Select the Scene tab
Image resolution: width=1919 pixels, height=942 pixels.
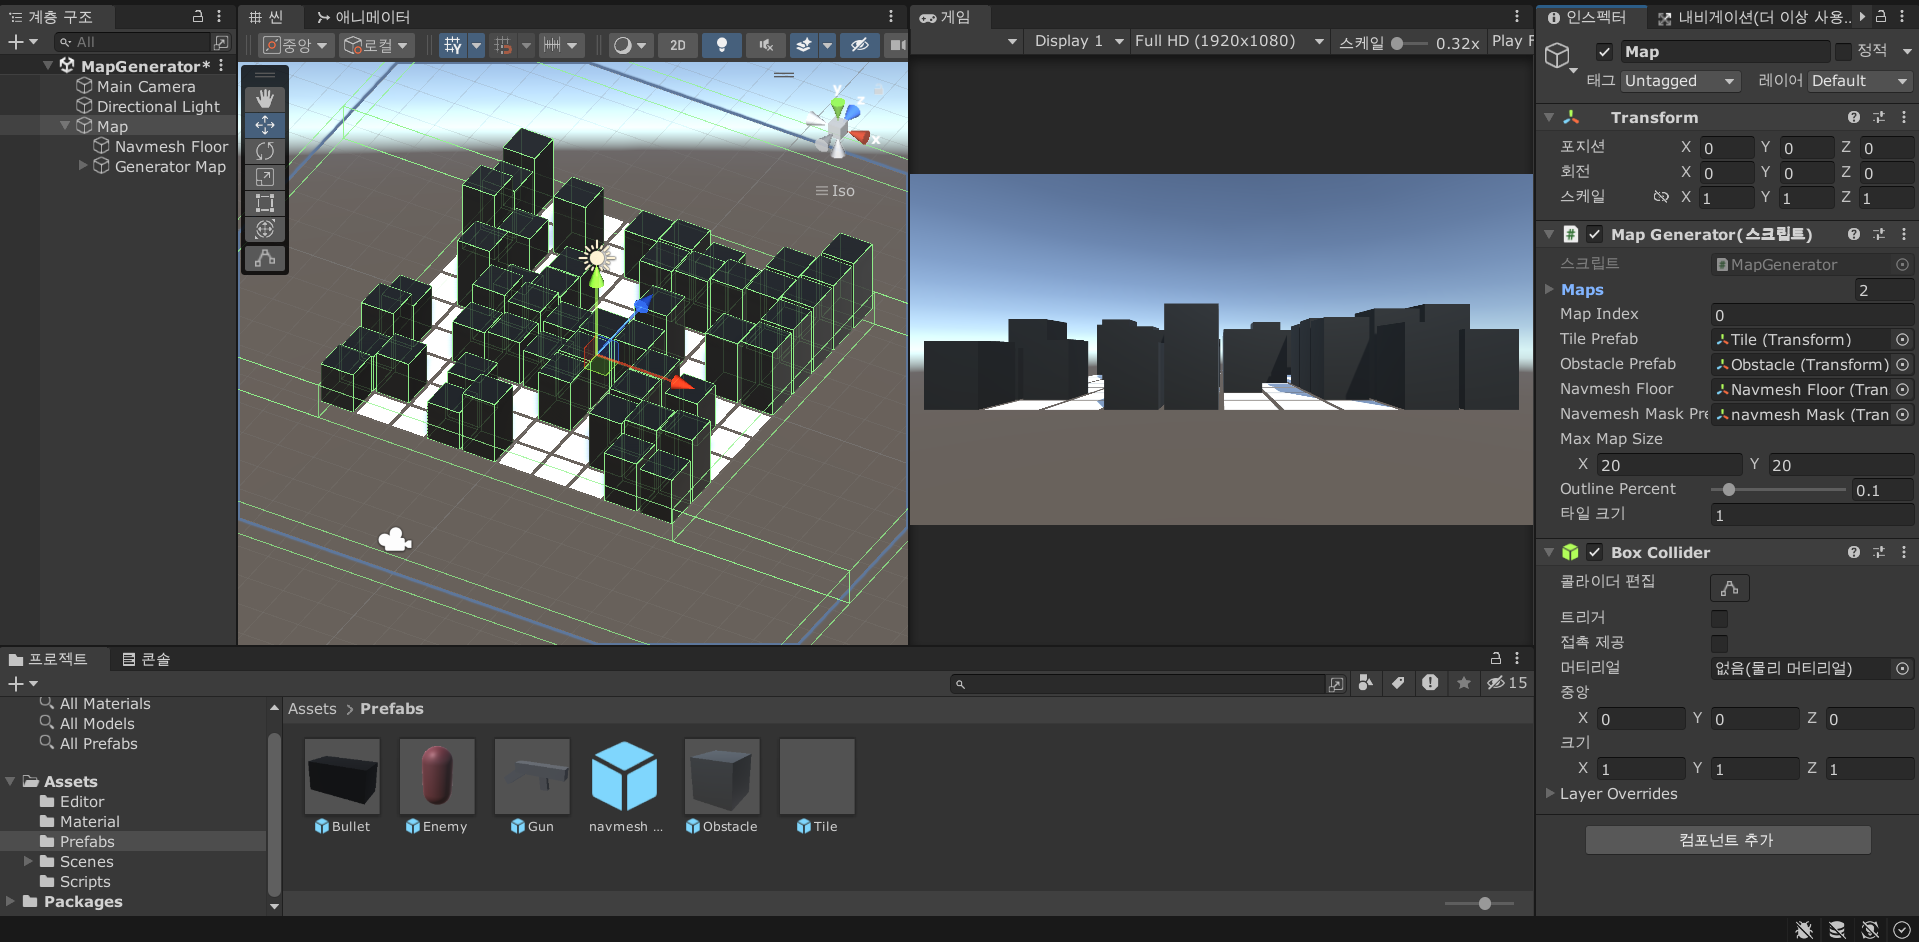(266, 17)
